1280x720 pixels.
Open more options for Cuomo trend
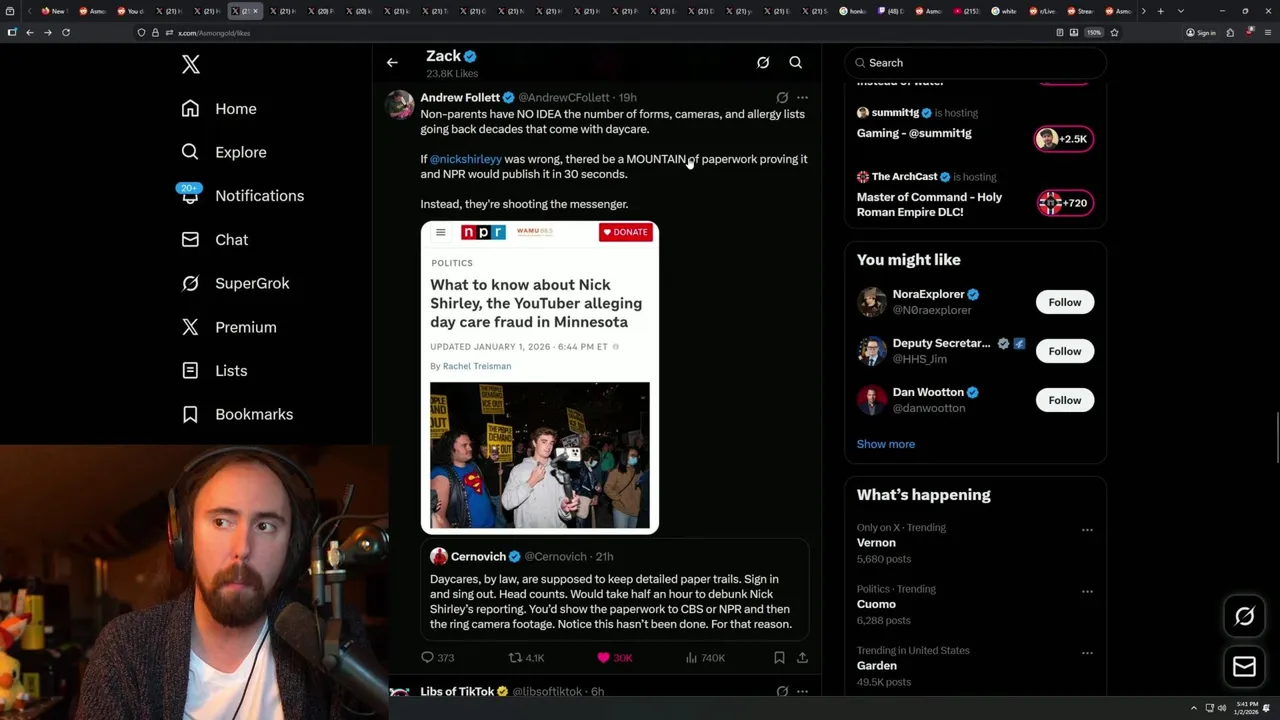[1087, 591]
